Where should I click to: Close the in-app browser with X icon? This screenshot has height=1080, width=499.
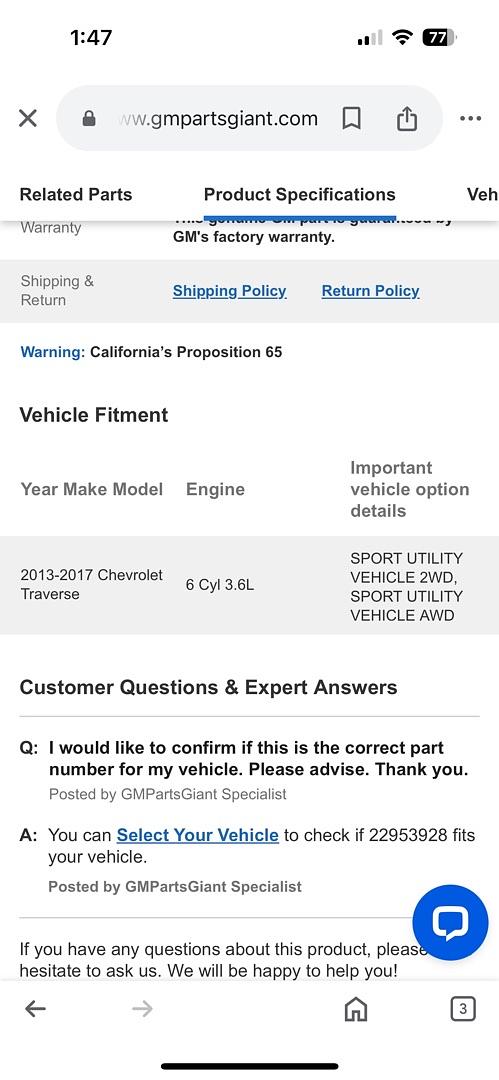(28, 118)
